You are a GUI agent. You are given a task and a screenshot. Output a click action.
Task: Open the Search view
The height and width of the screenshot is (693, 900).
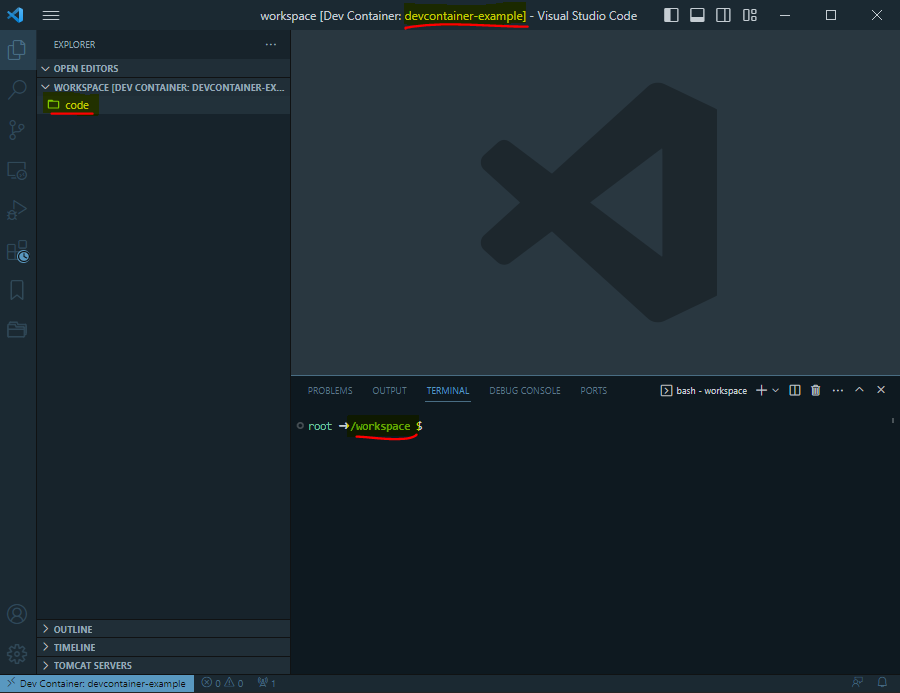(17, 90)
